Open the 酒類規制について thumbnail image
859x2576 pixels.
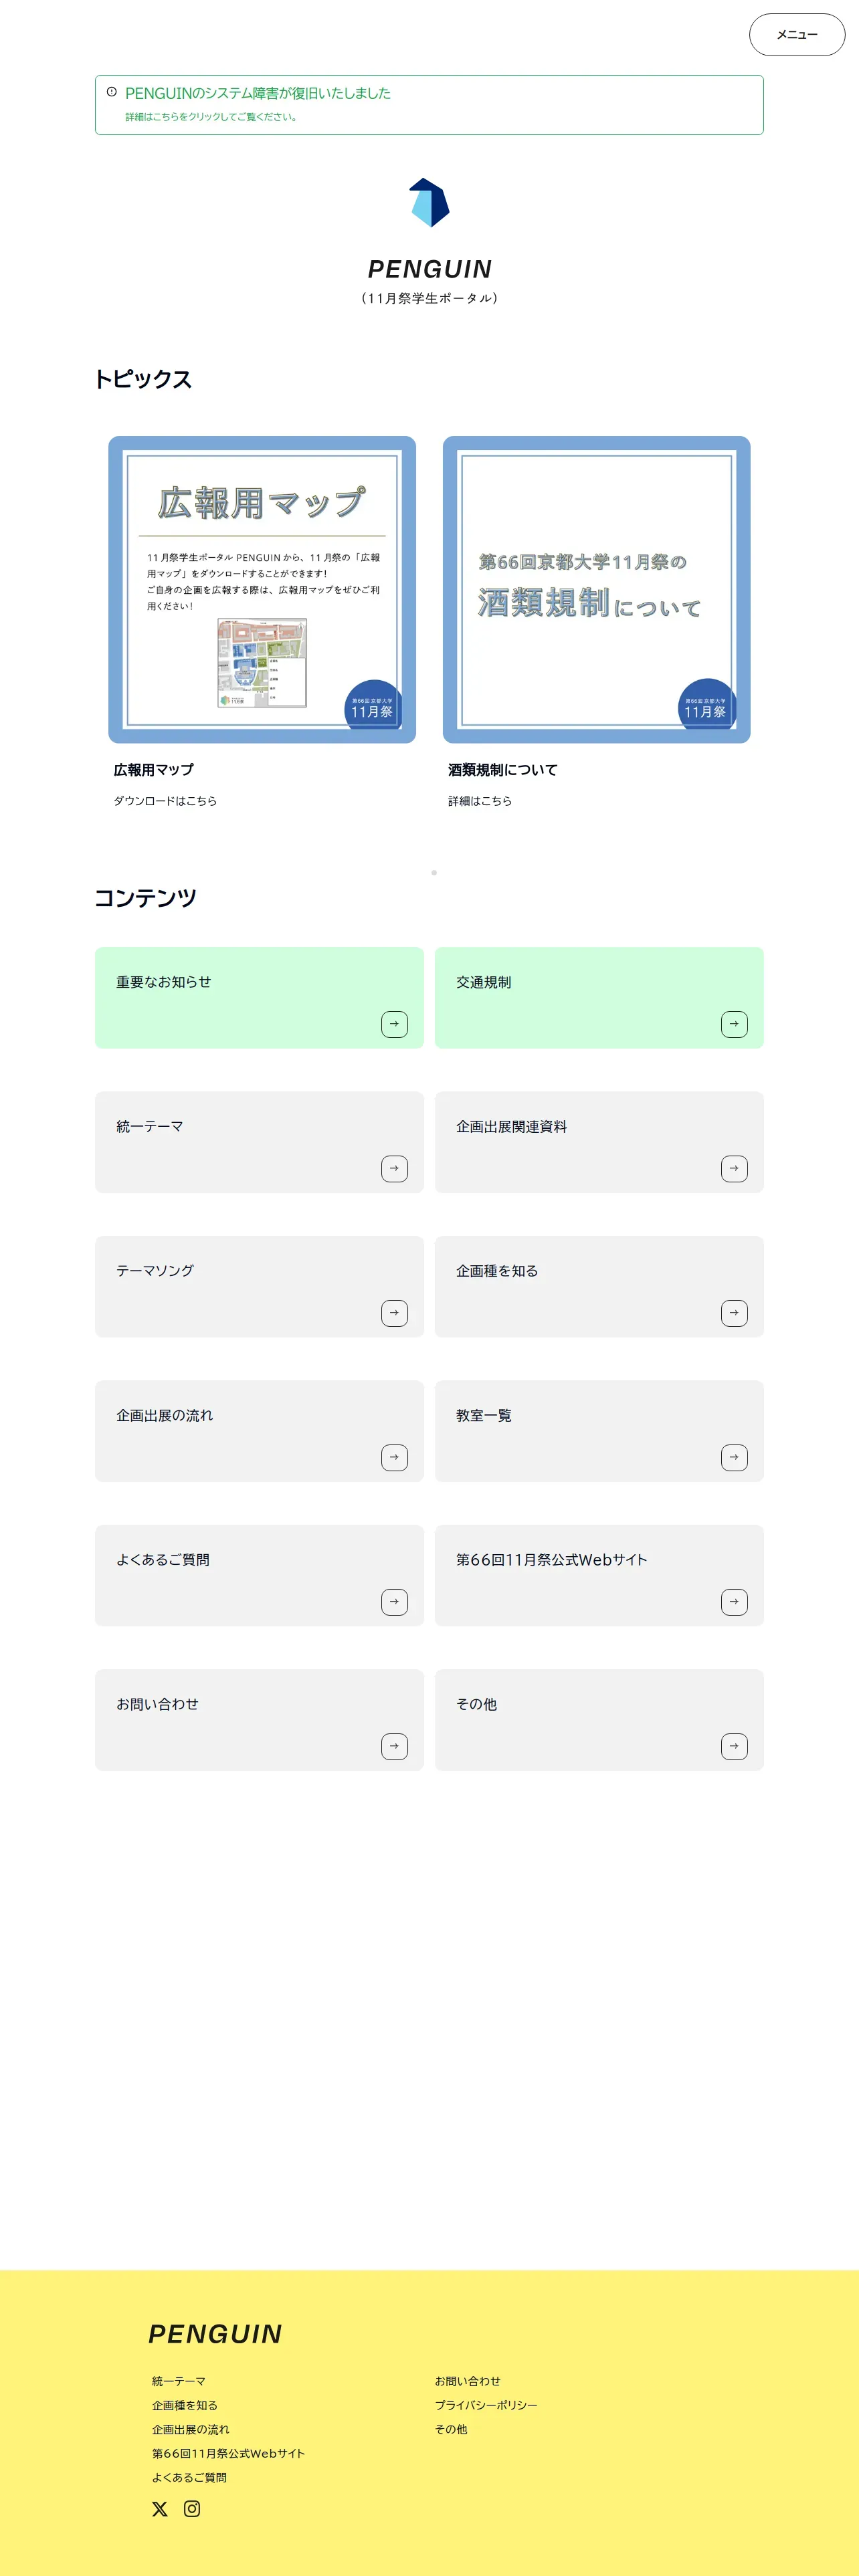click(x=596, y=589)
